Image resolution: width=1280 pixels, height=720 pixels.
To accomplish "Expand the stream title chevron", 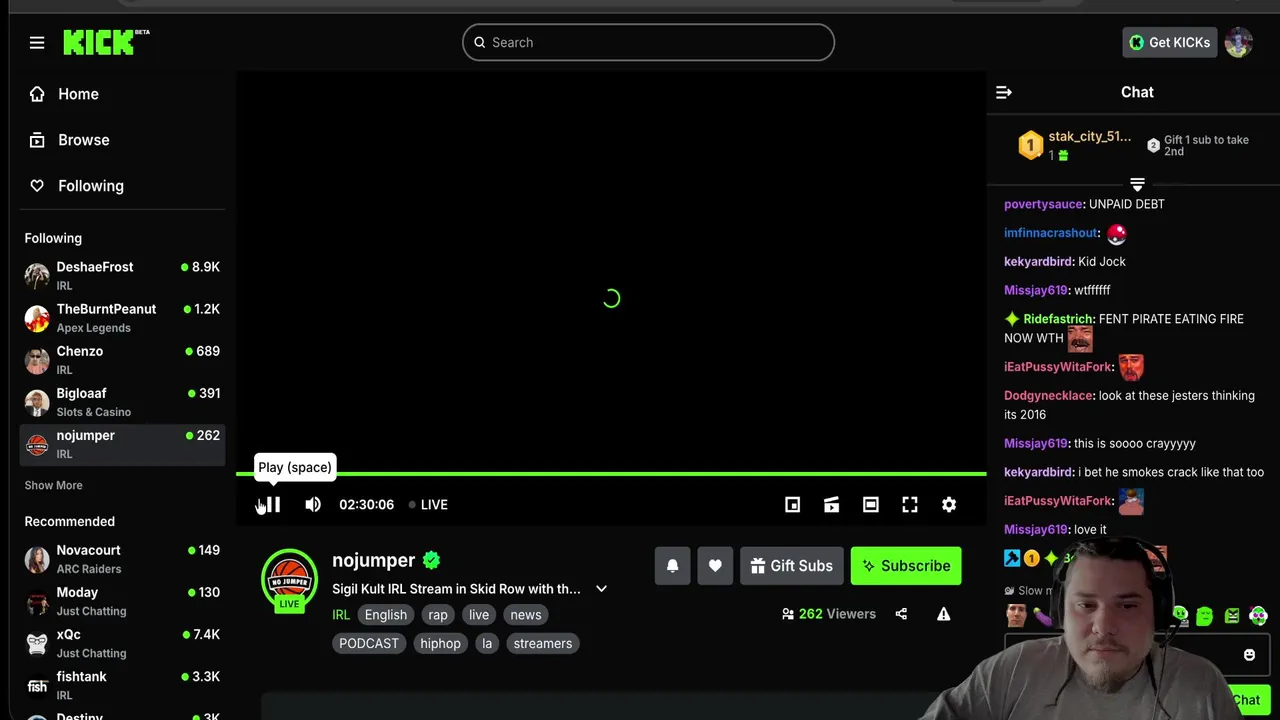I will point(601,589).
